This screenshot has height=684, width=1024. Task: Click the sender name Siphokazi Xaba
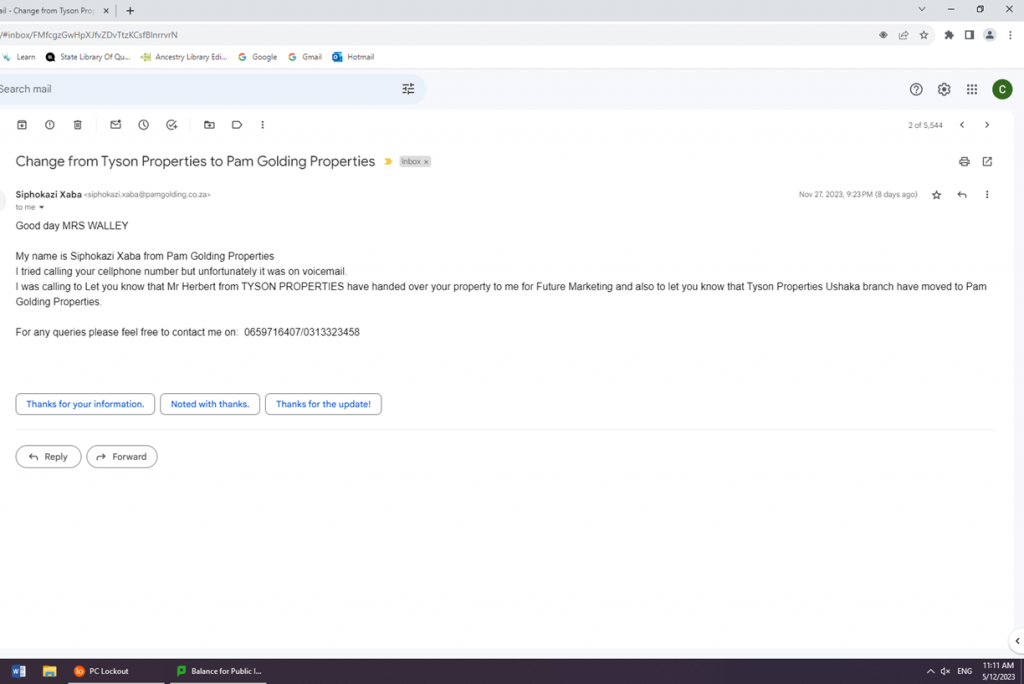(48, 195)
